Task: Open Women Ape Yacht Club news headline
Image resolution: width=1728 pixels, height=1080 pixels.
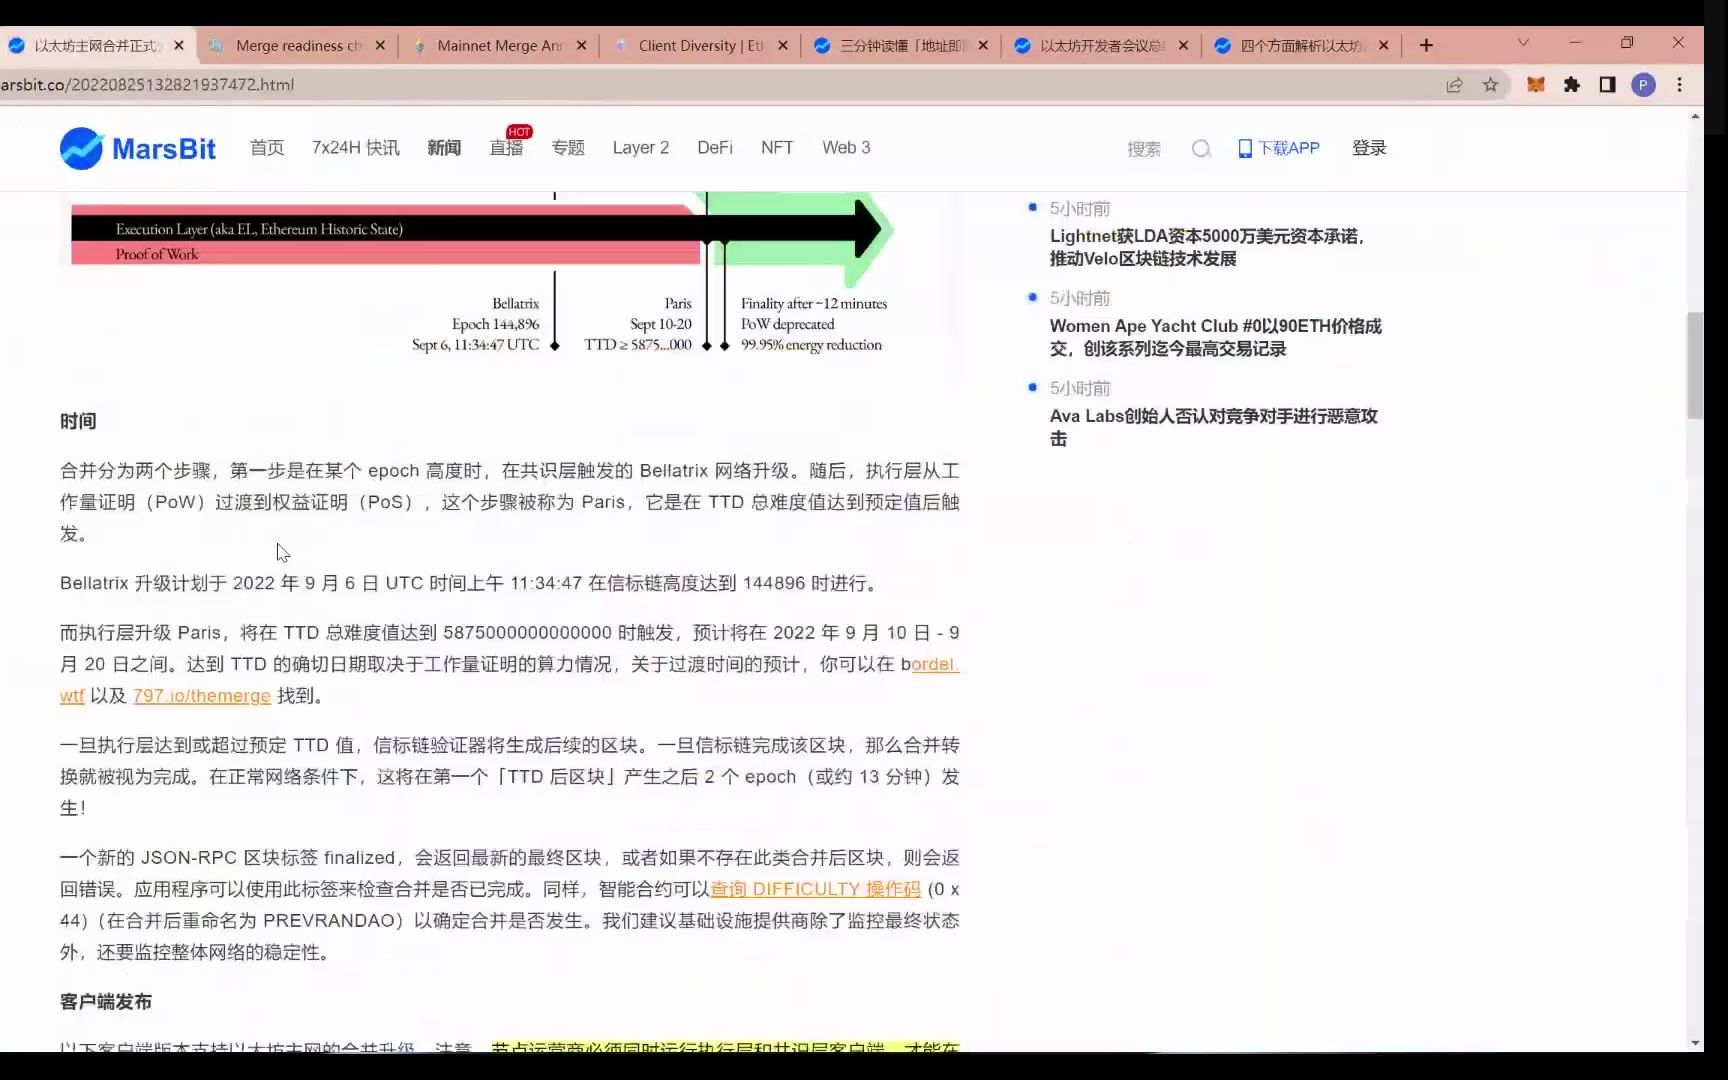Action: pyautogui.click(x=1216, y=337)
